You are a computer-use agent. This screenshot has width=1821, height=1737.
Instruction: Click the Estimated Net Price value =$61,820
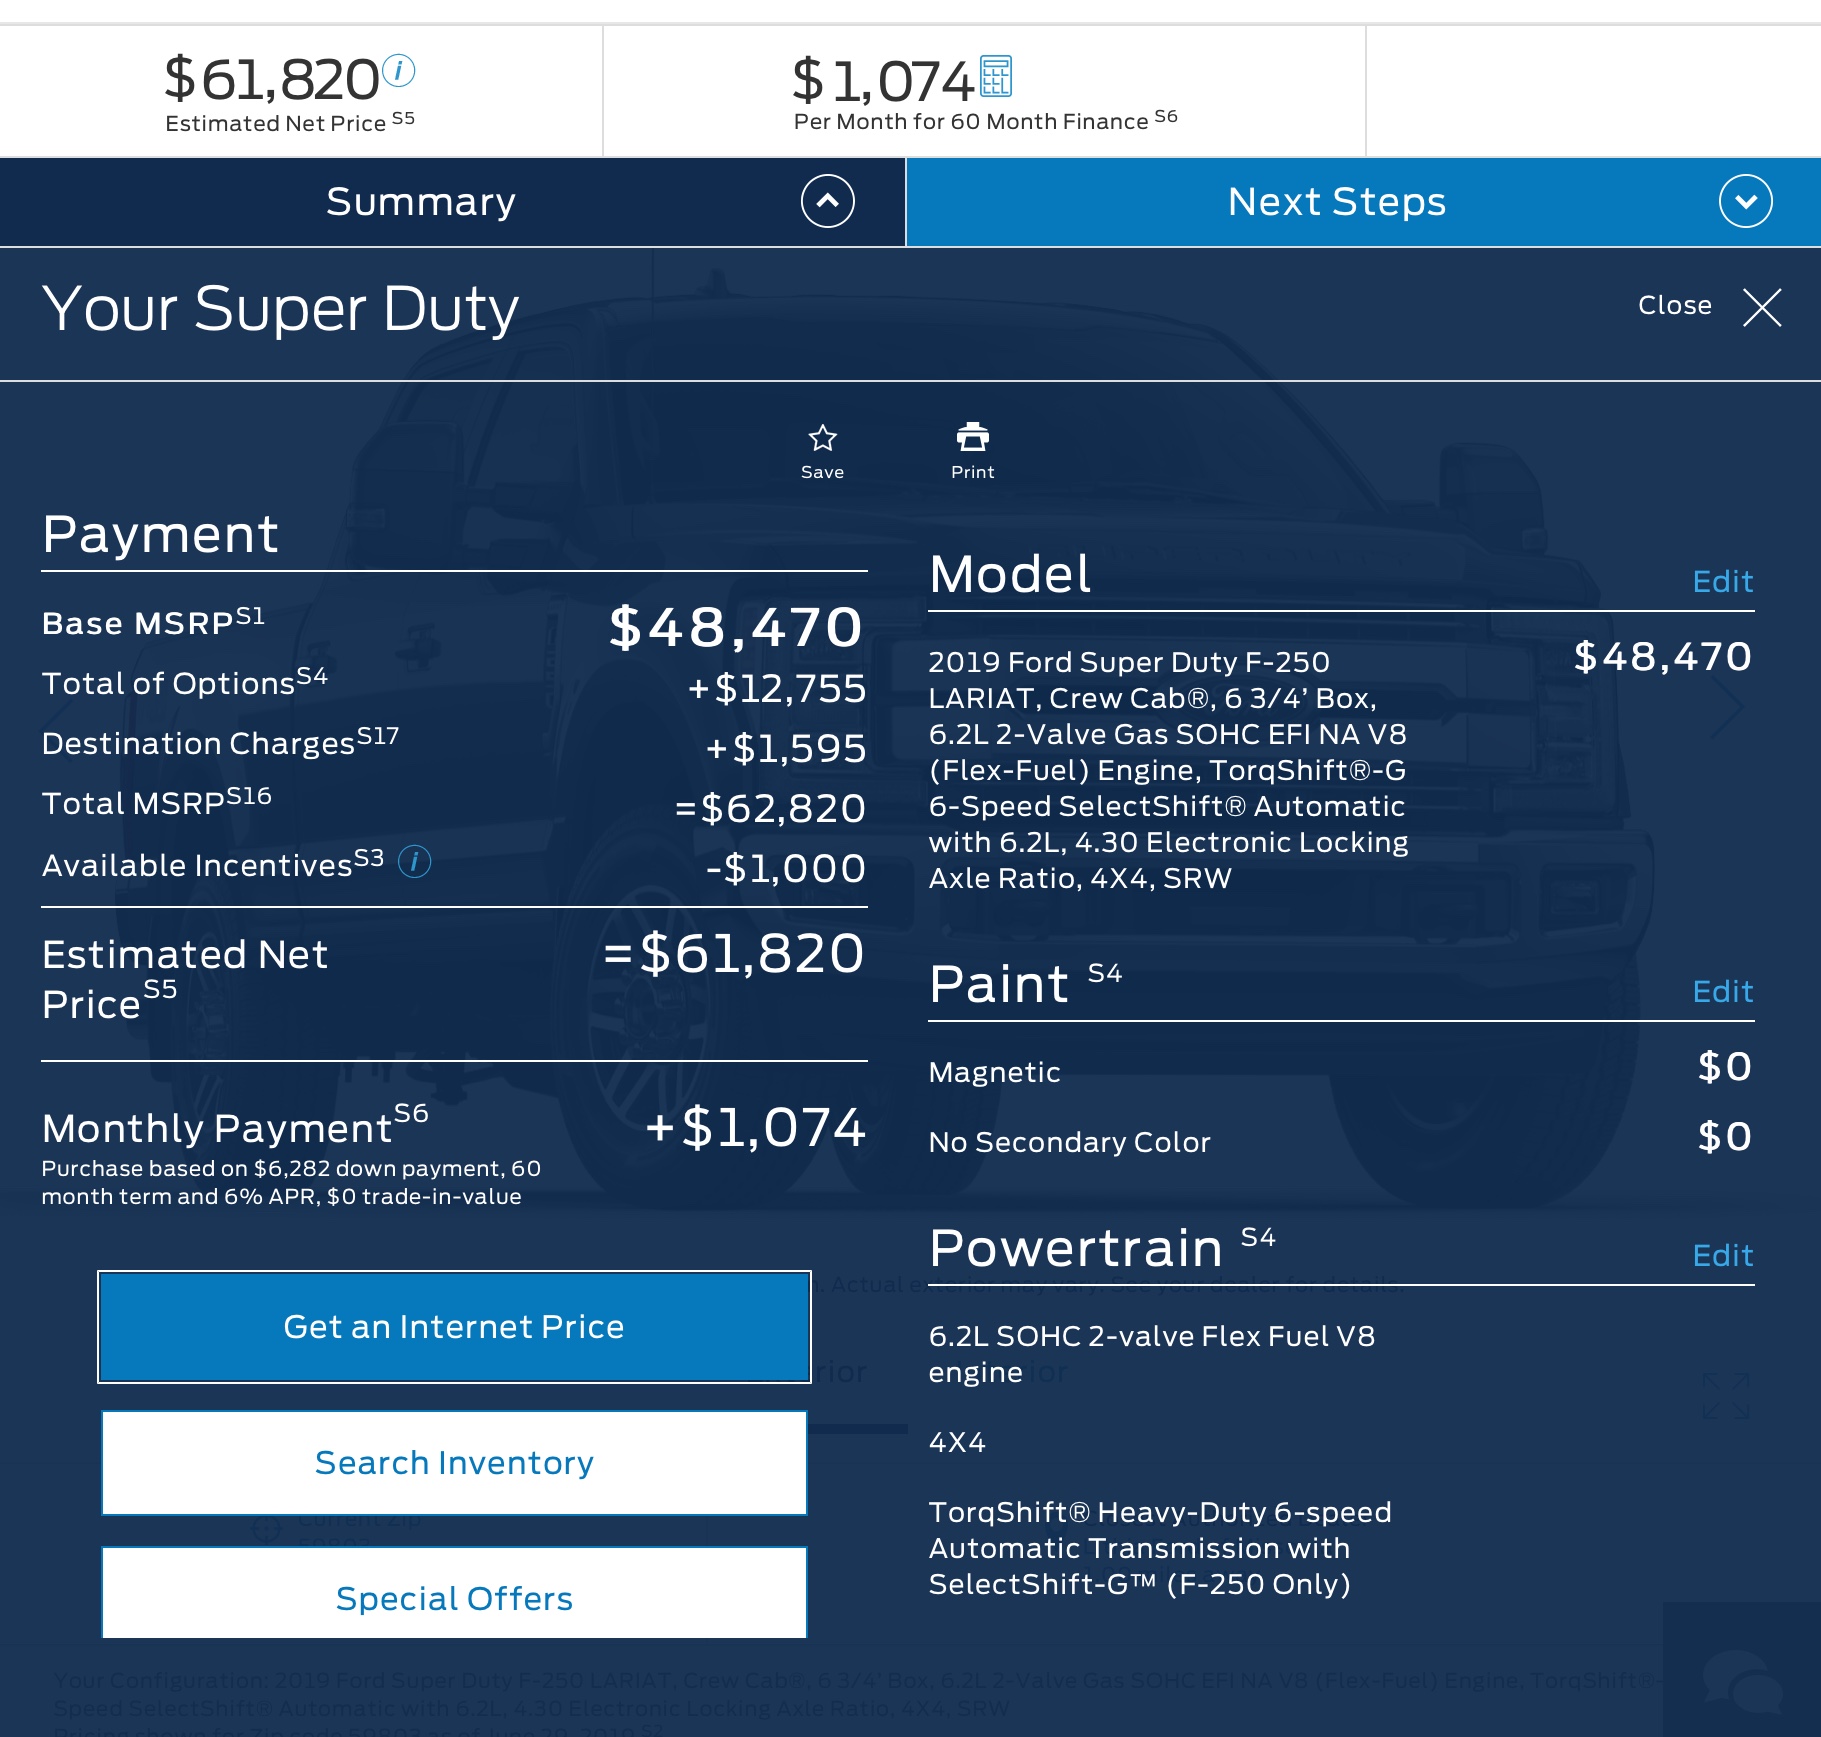734,953
